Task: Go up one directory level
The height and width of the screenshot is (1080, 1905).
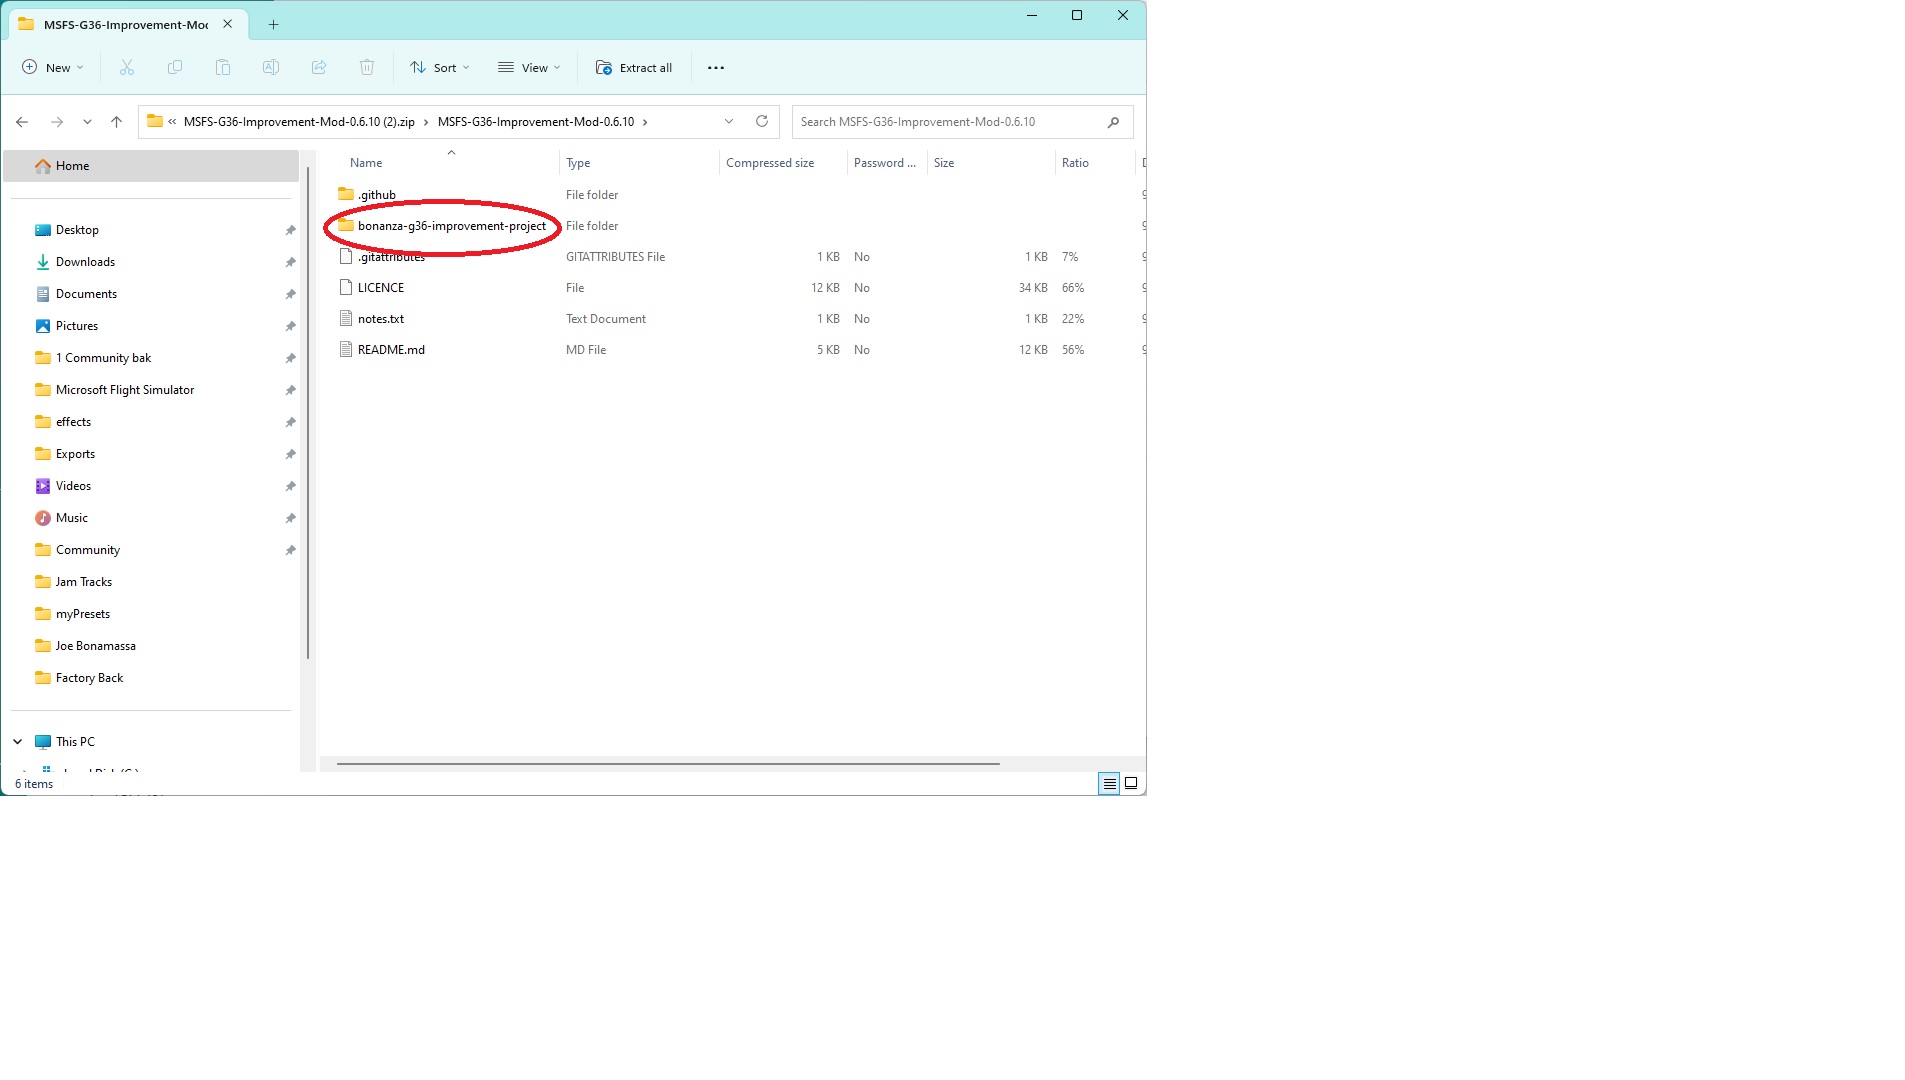Action: (116, 122)
